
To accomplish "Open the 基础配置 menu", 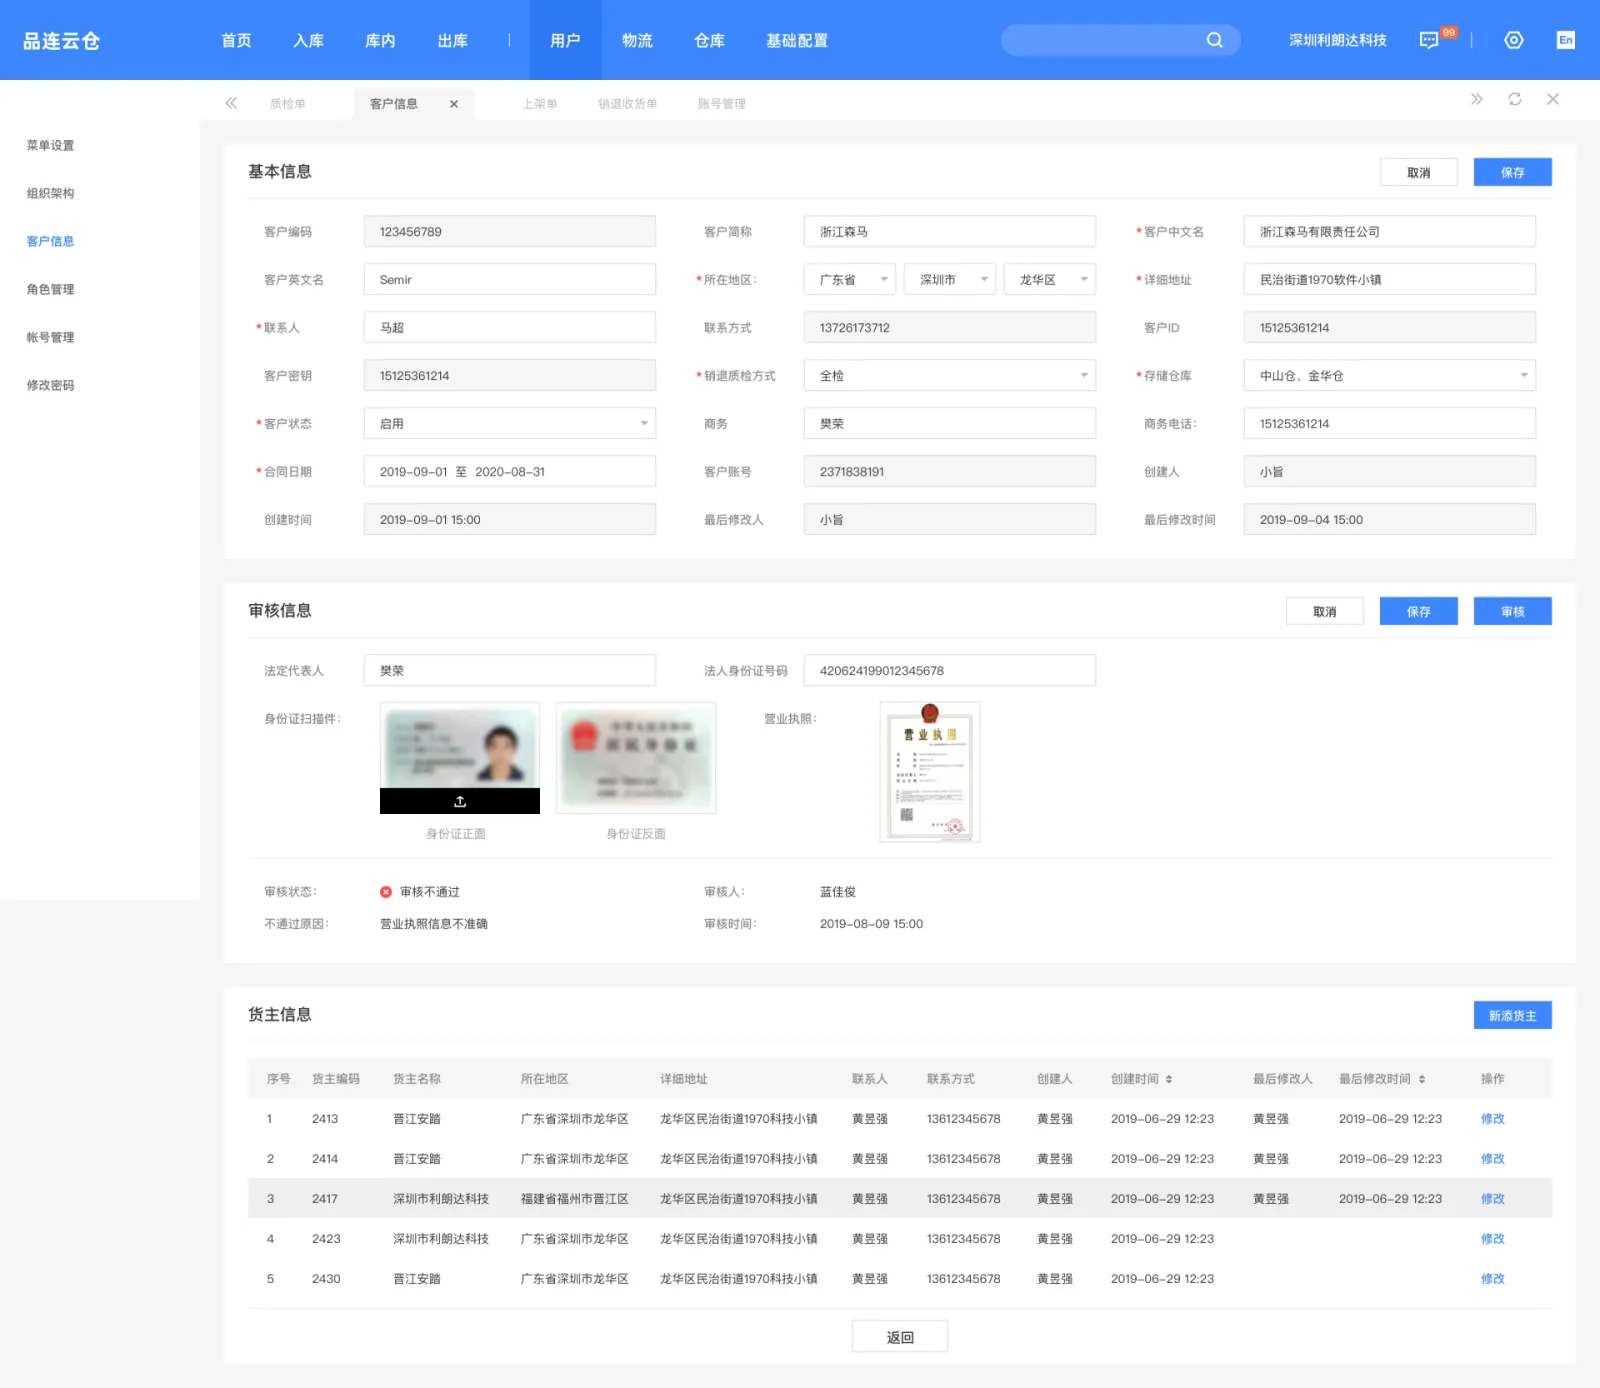I will pos(797,41).
